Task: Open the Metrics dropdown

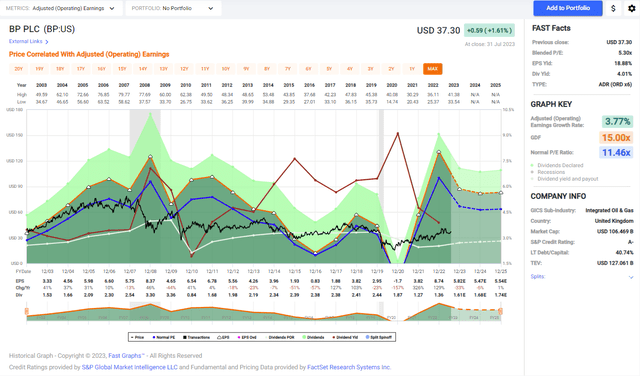Action: pyautogui.click(x=61, y=8)
